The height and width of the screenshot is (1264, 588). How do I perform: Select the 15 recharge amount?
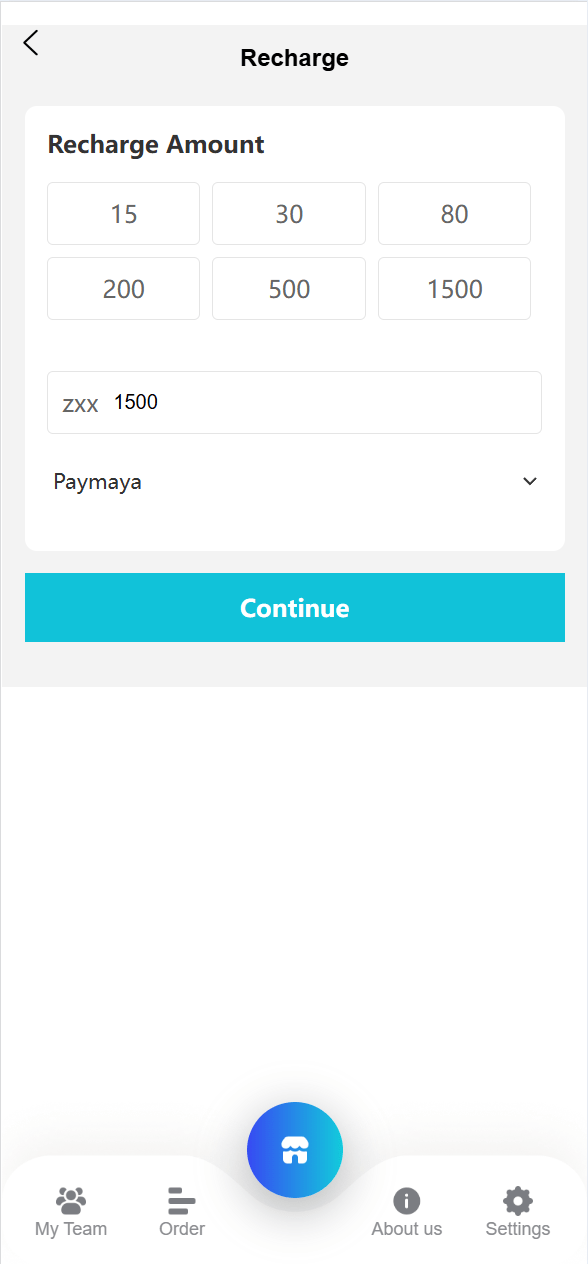[124, 214]
